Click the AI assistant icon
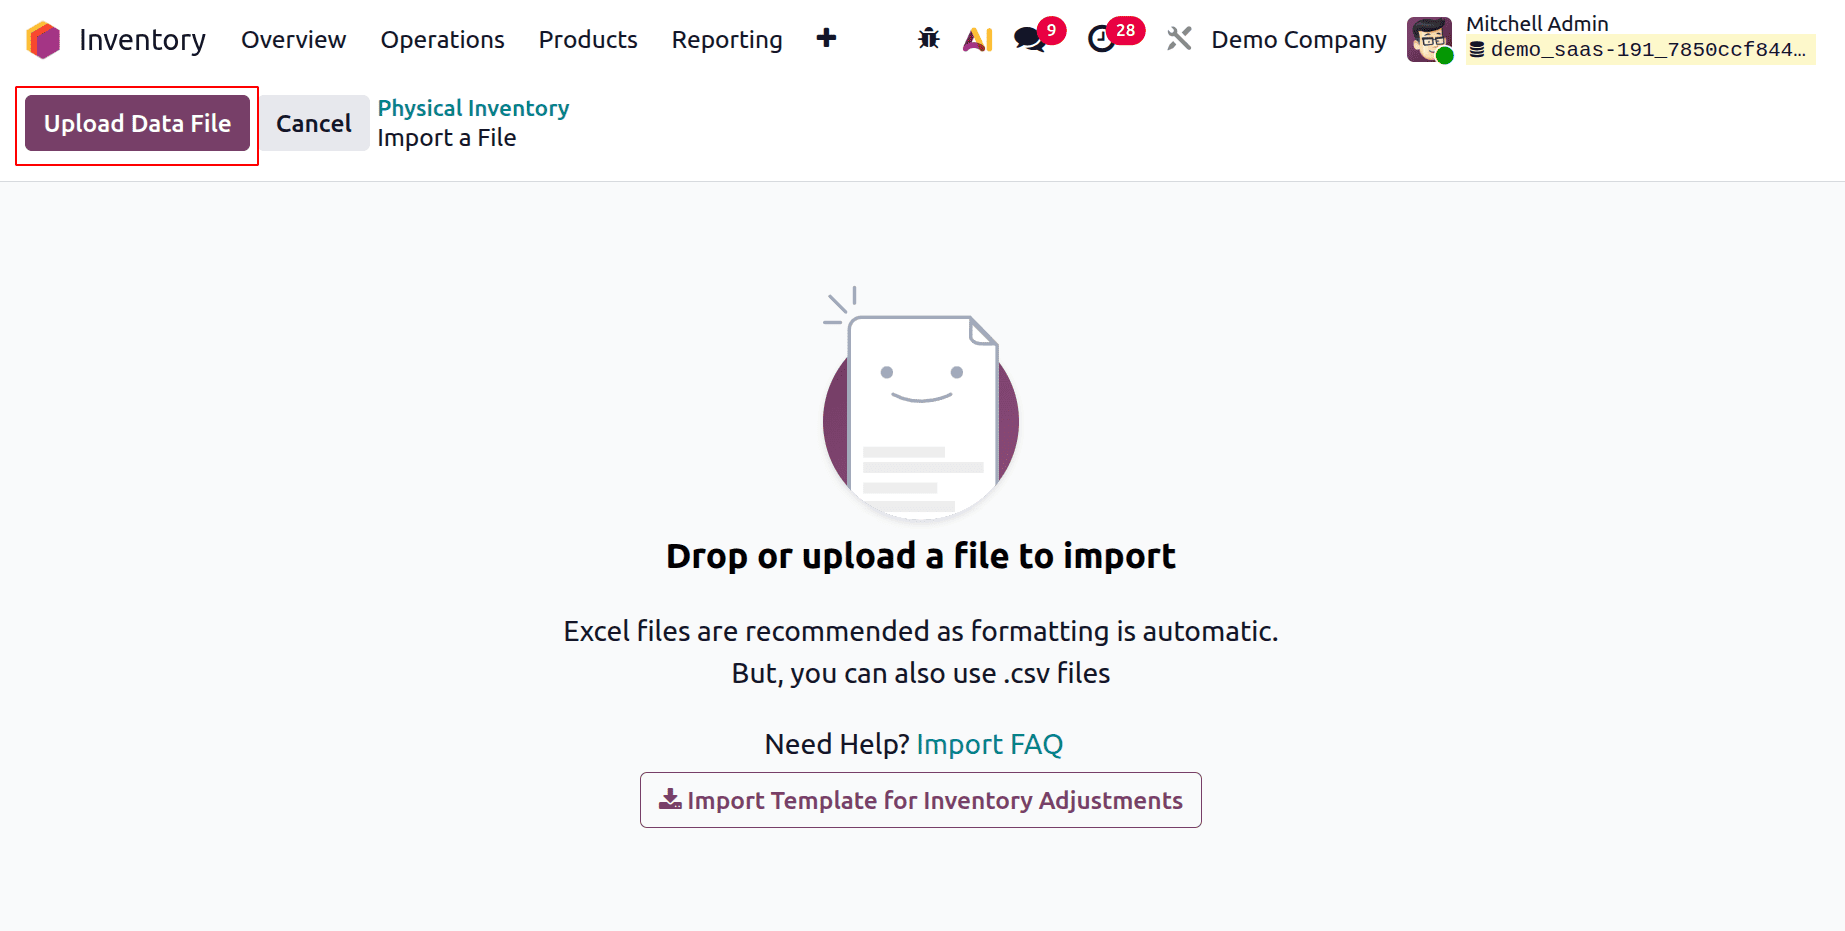Viewport: 1845px width, 931px height. click(977, 39)
